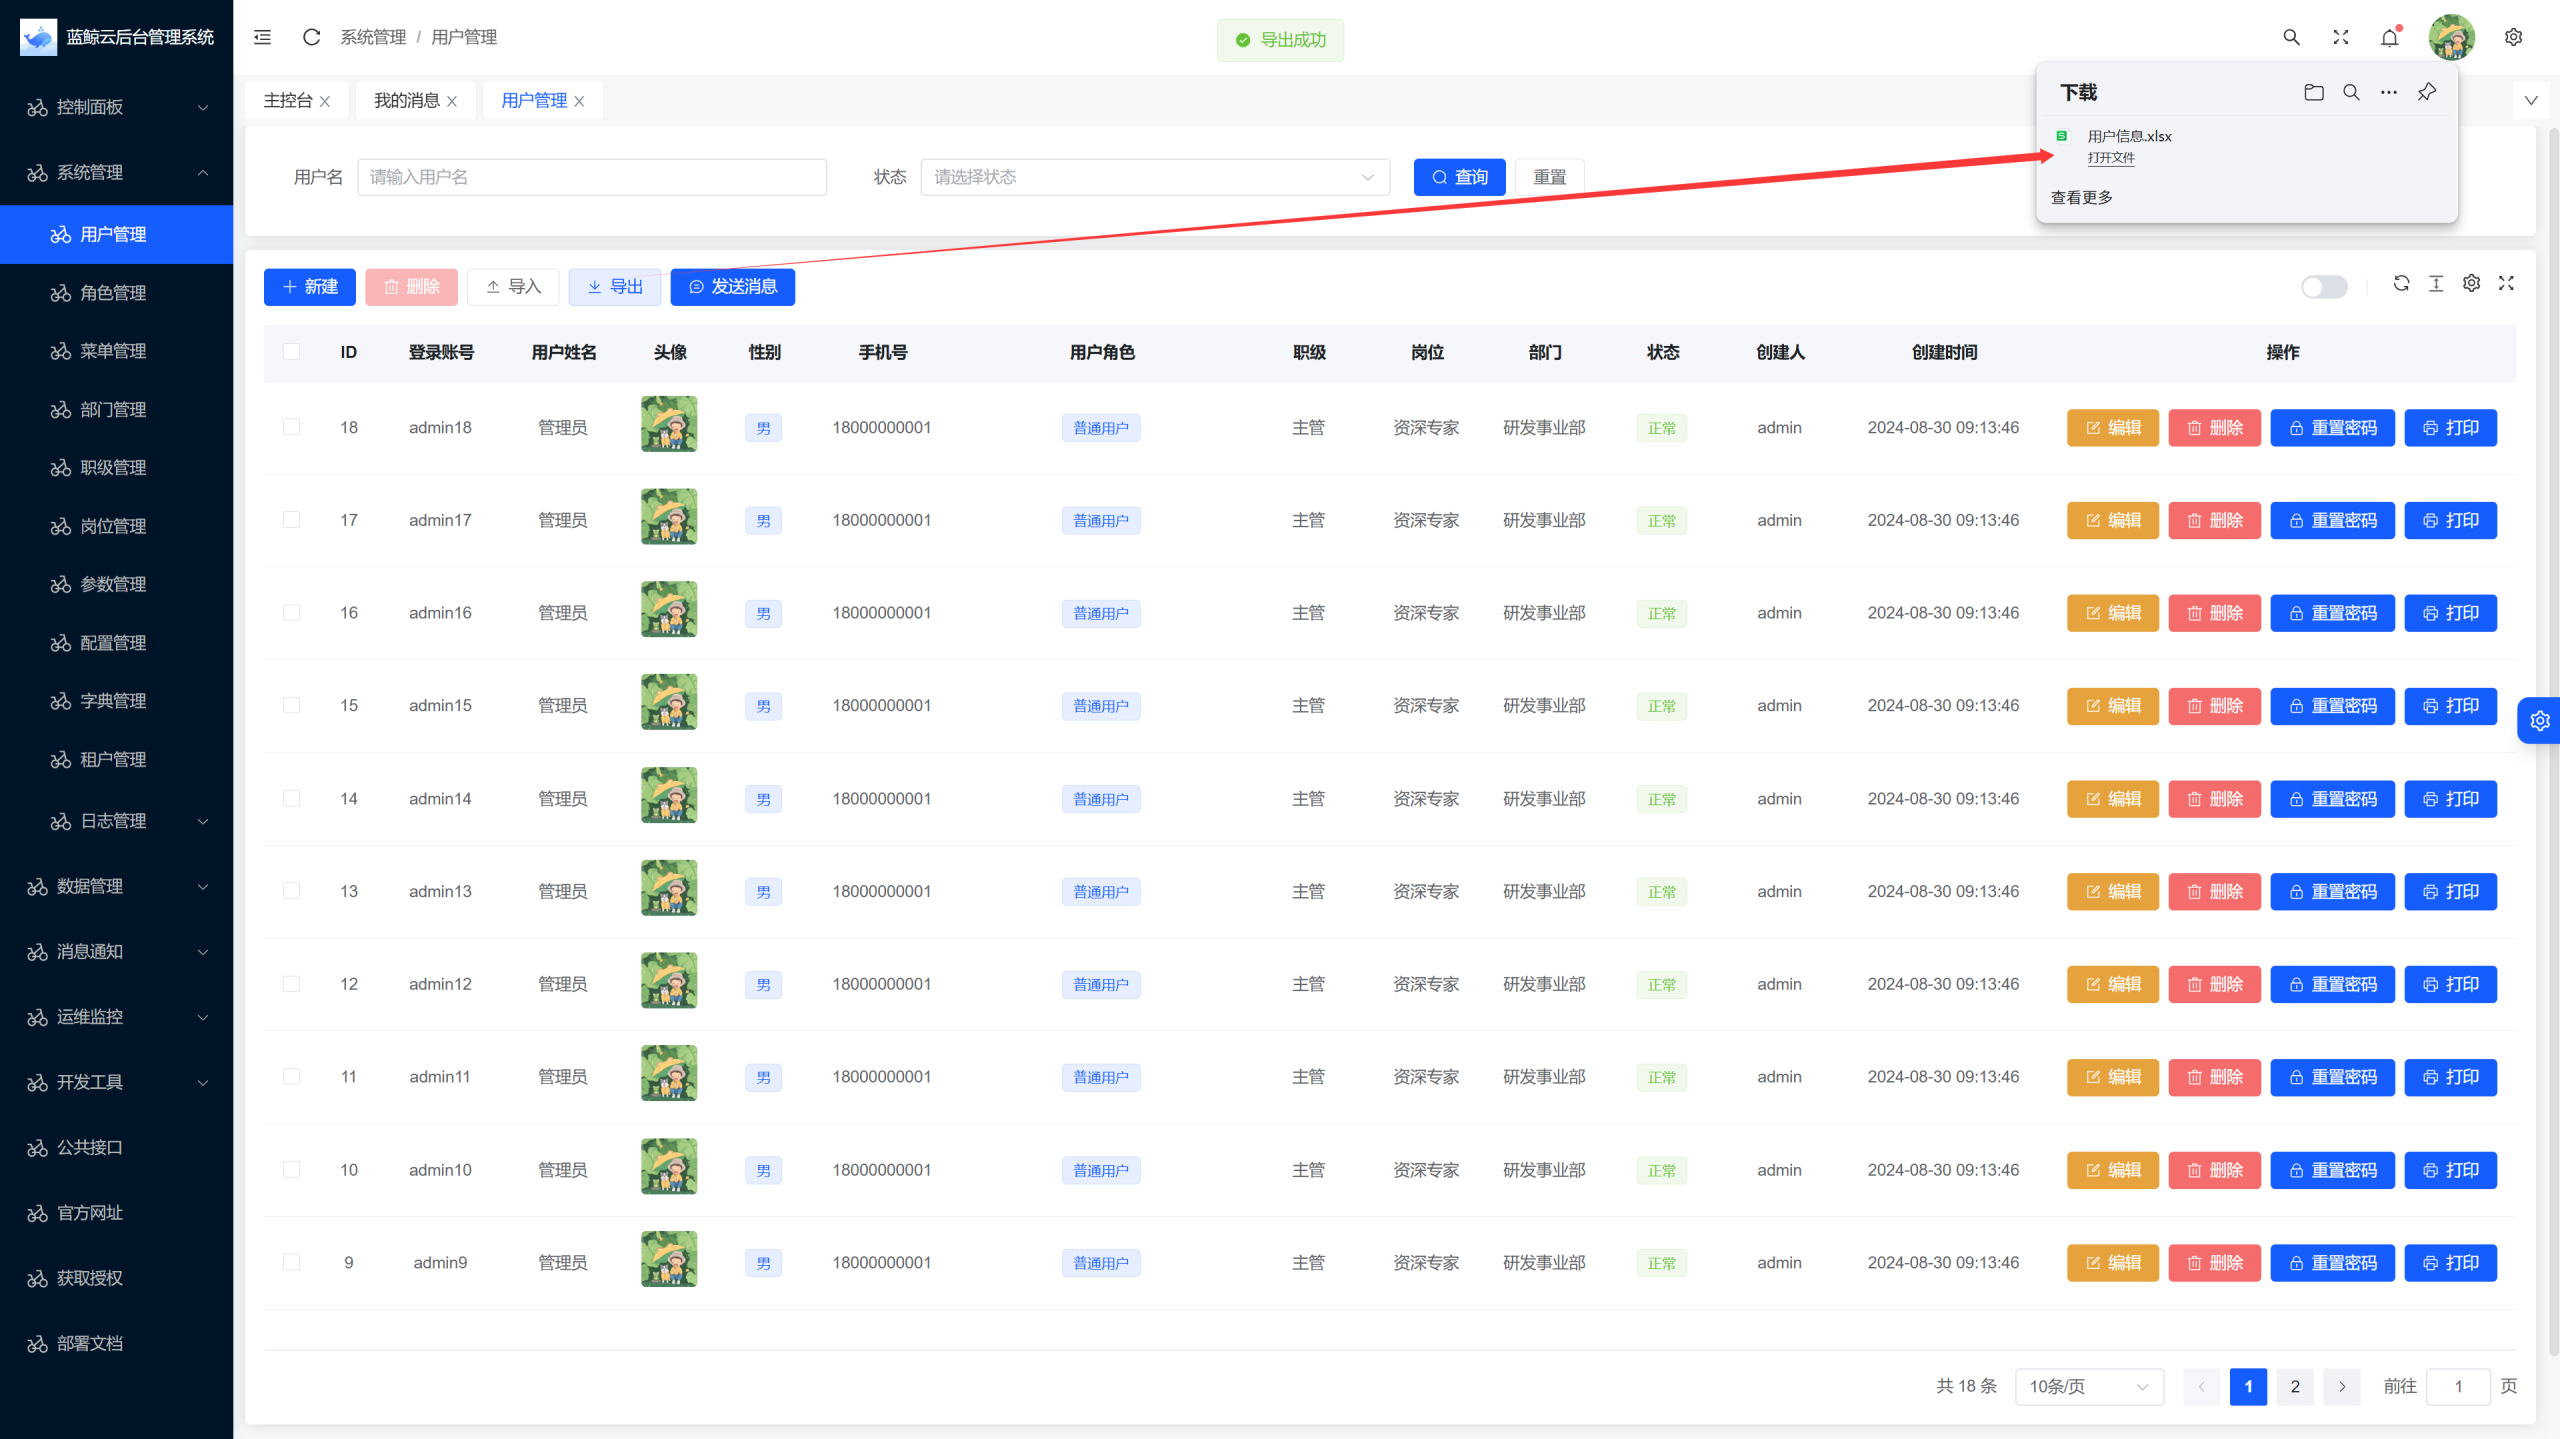Open the 10条/页 page size dropdown
The height and width of the screenshot is (1439, 2560).
point(2088,1386)
